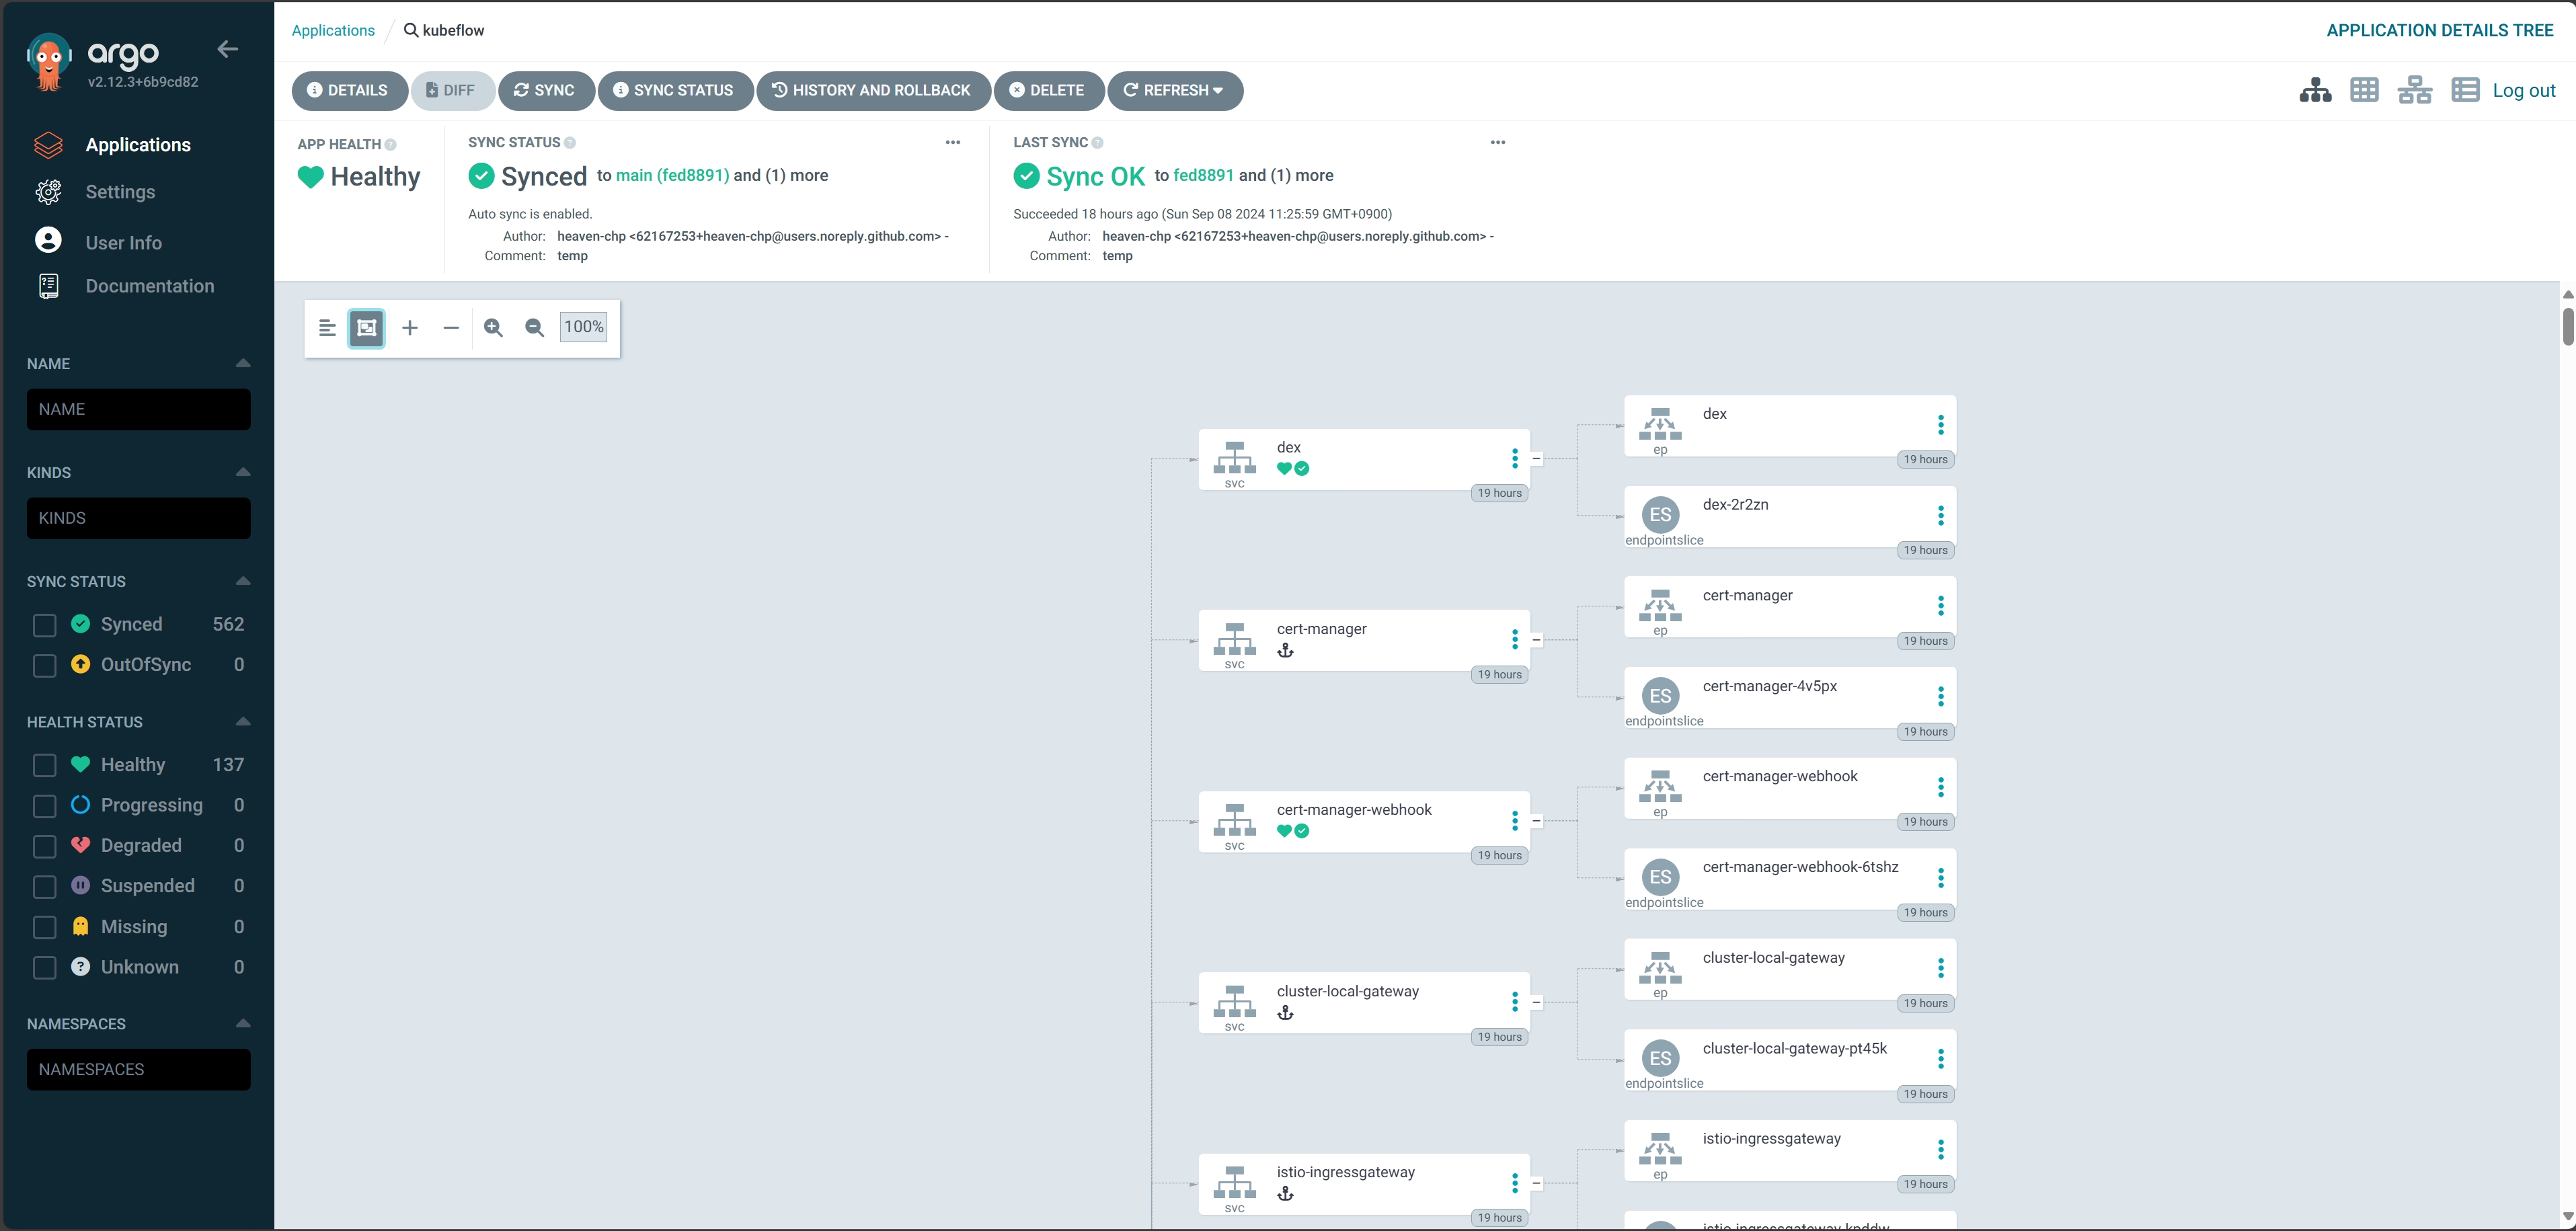Screen dimensions: 2576x1231
Task: Collapse the Sync Status filter section
Action: [x=242, y=581]
